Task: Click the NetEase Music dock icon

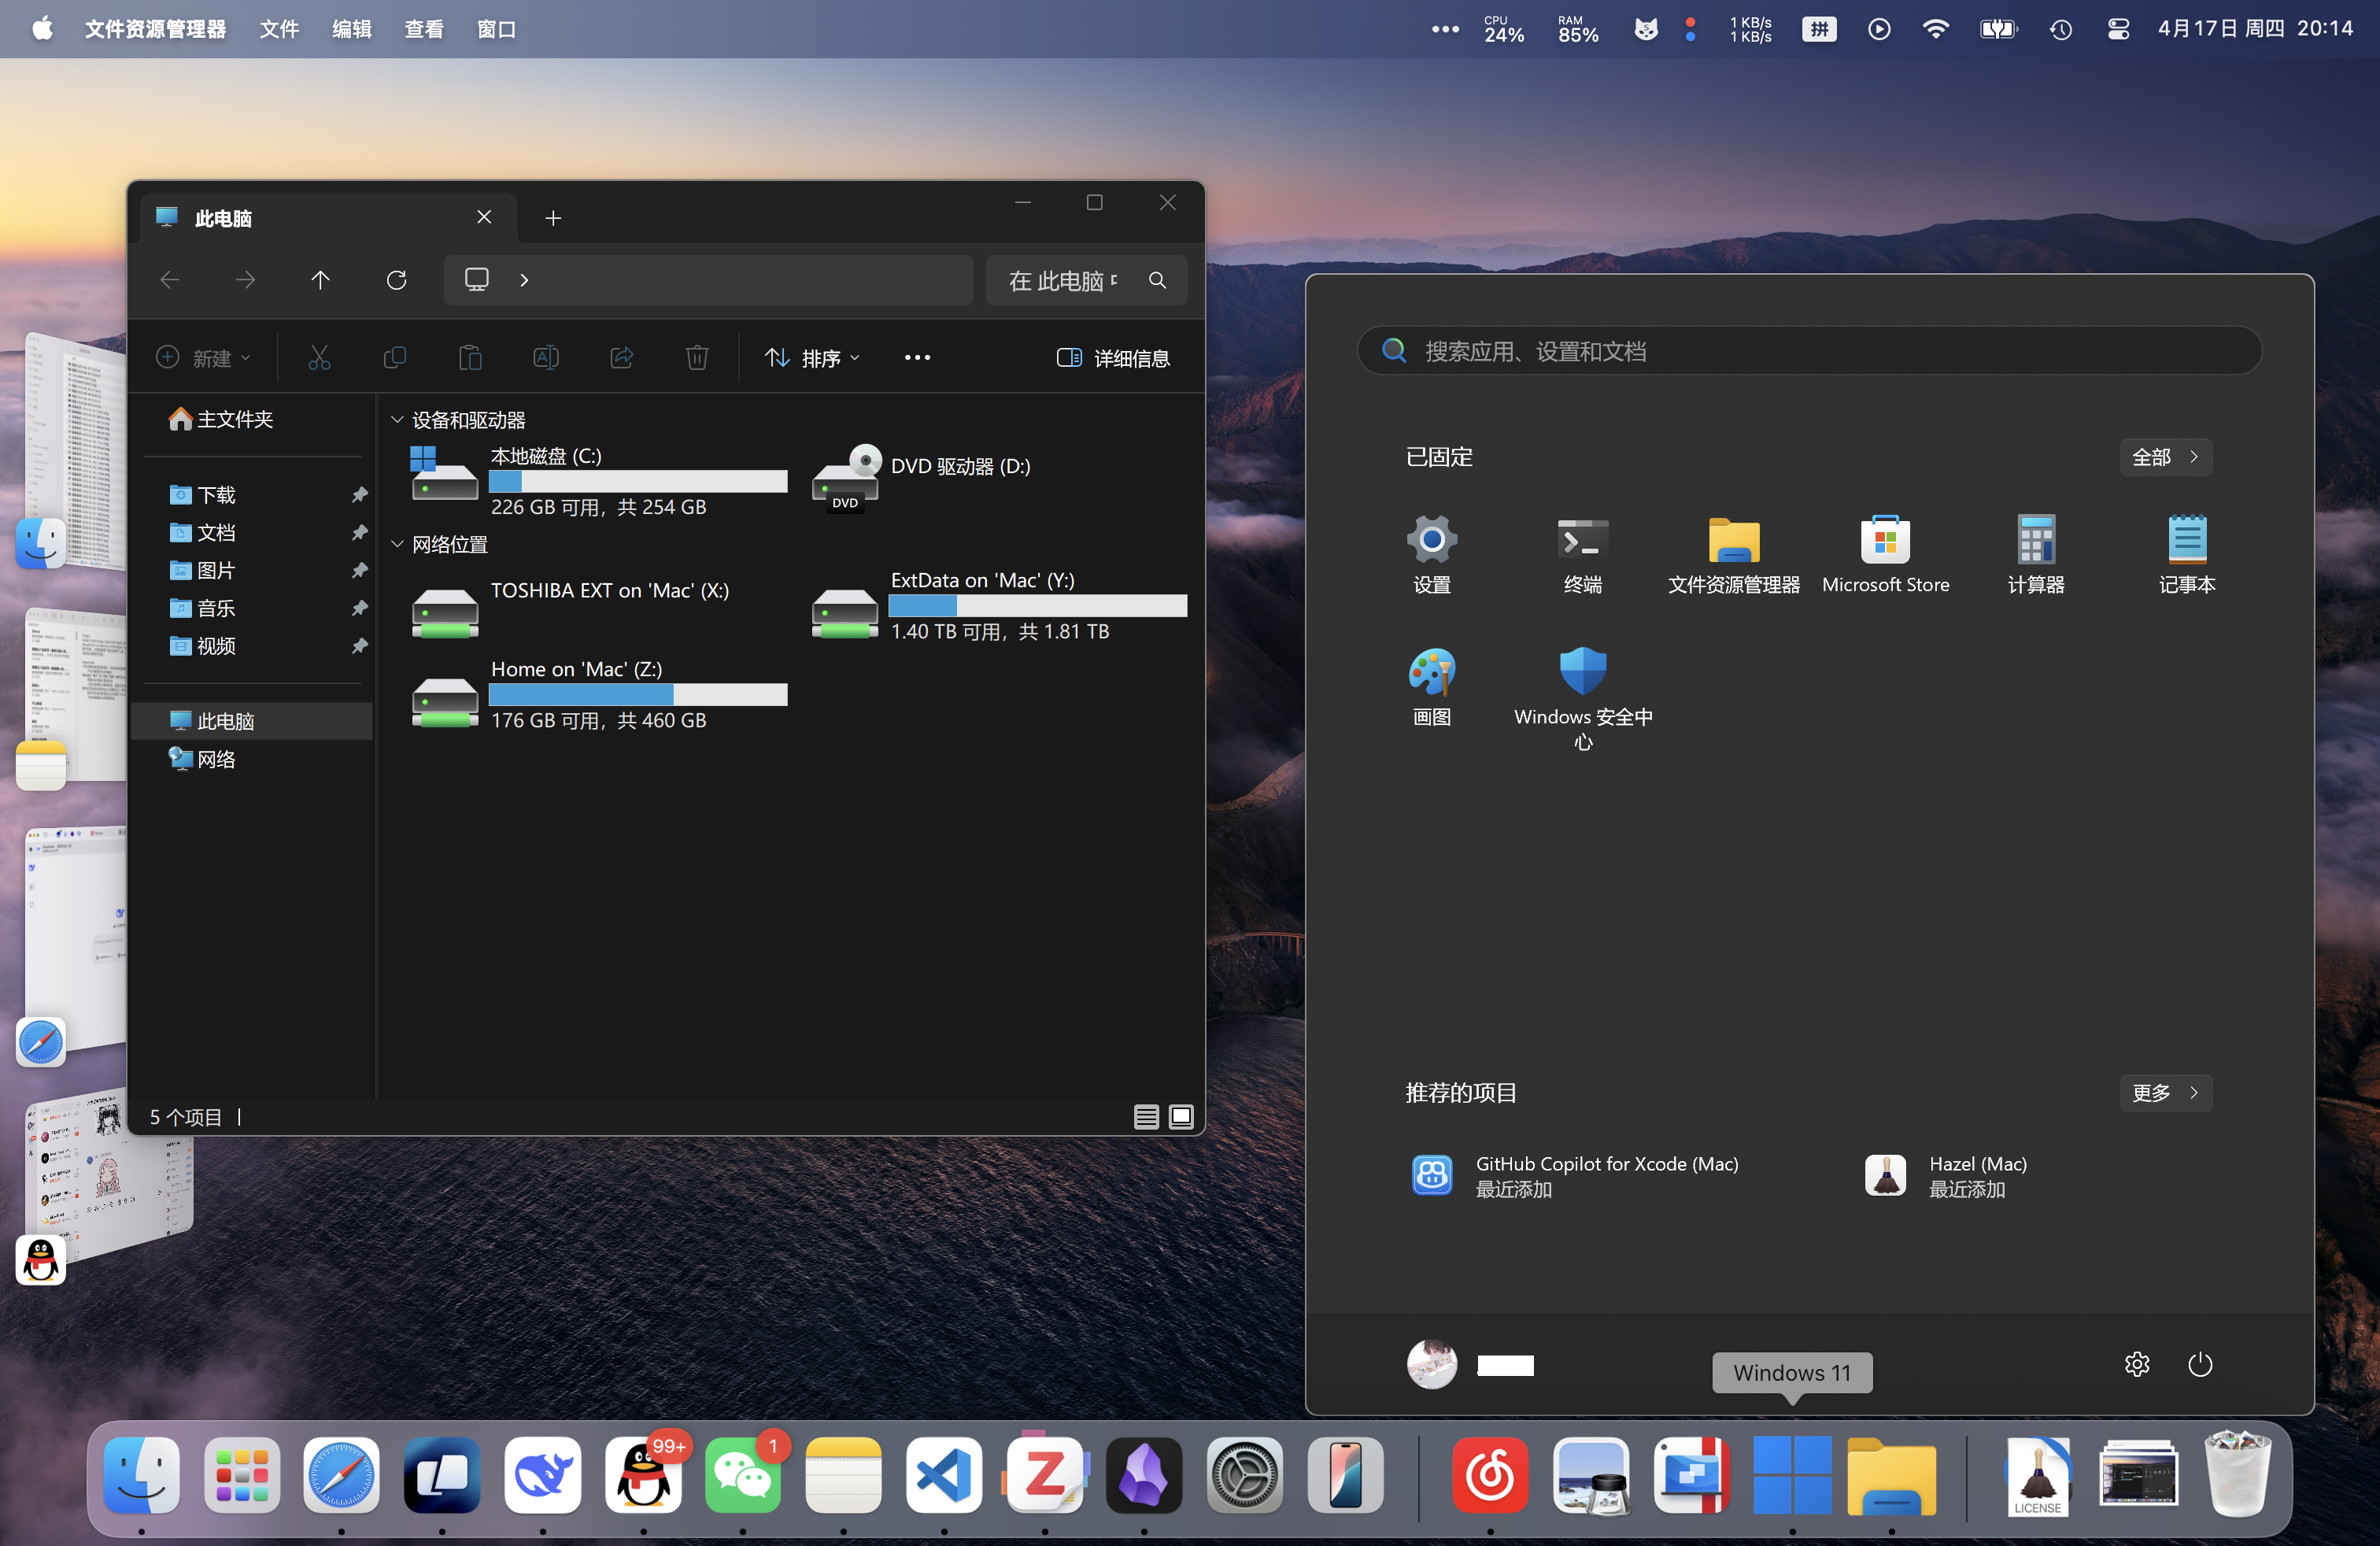Action: point(1490,1476)
